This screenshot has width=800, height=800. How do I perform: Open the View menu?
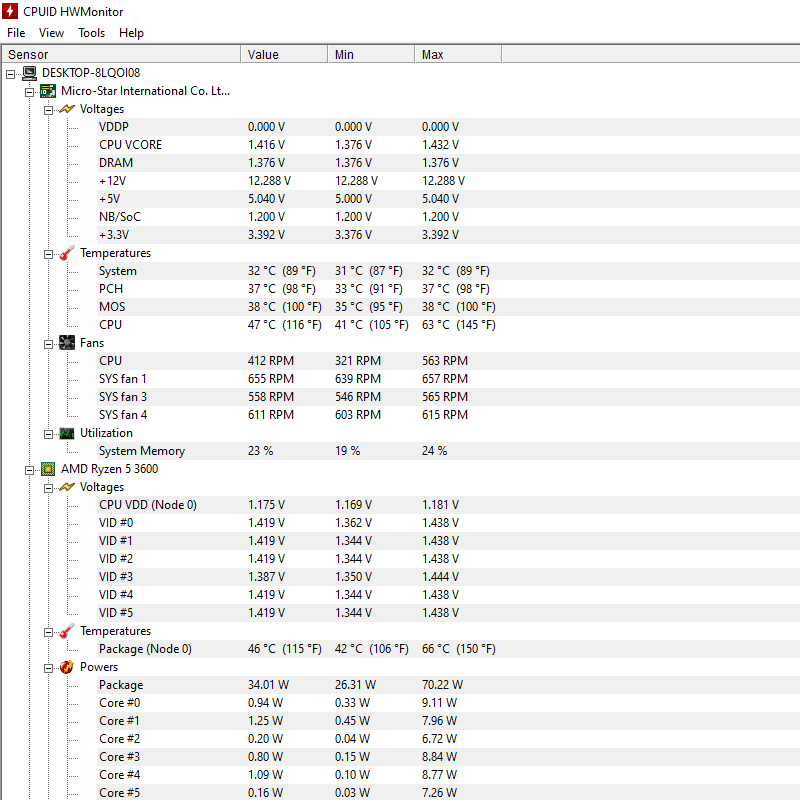coord(51,33)
